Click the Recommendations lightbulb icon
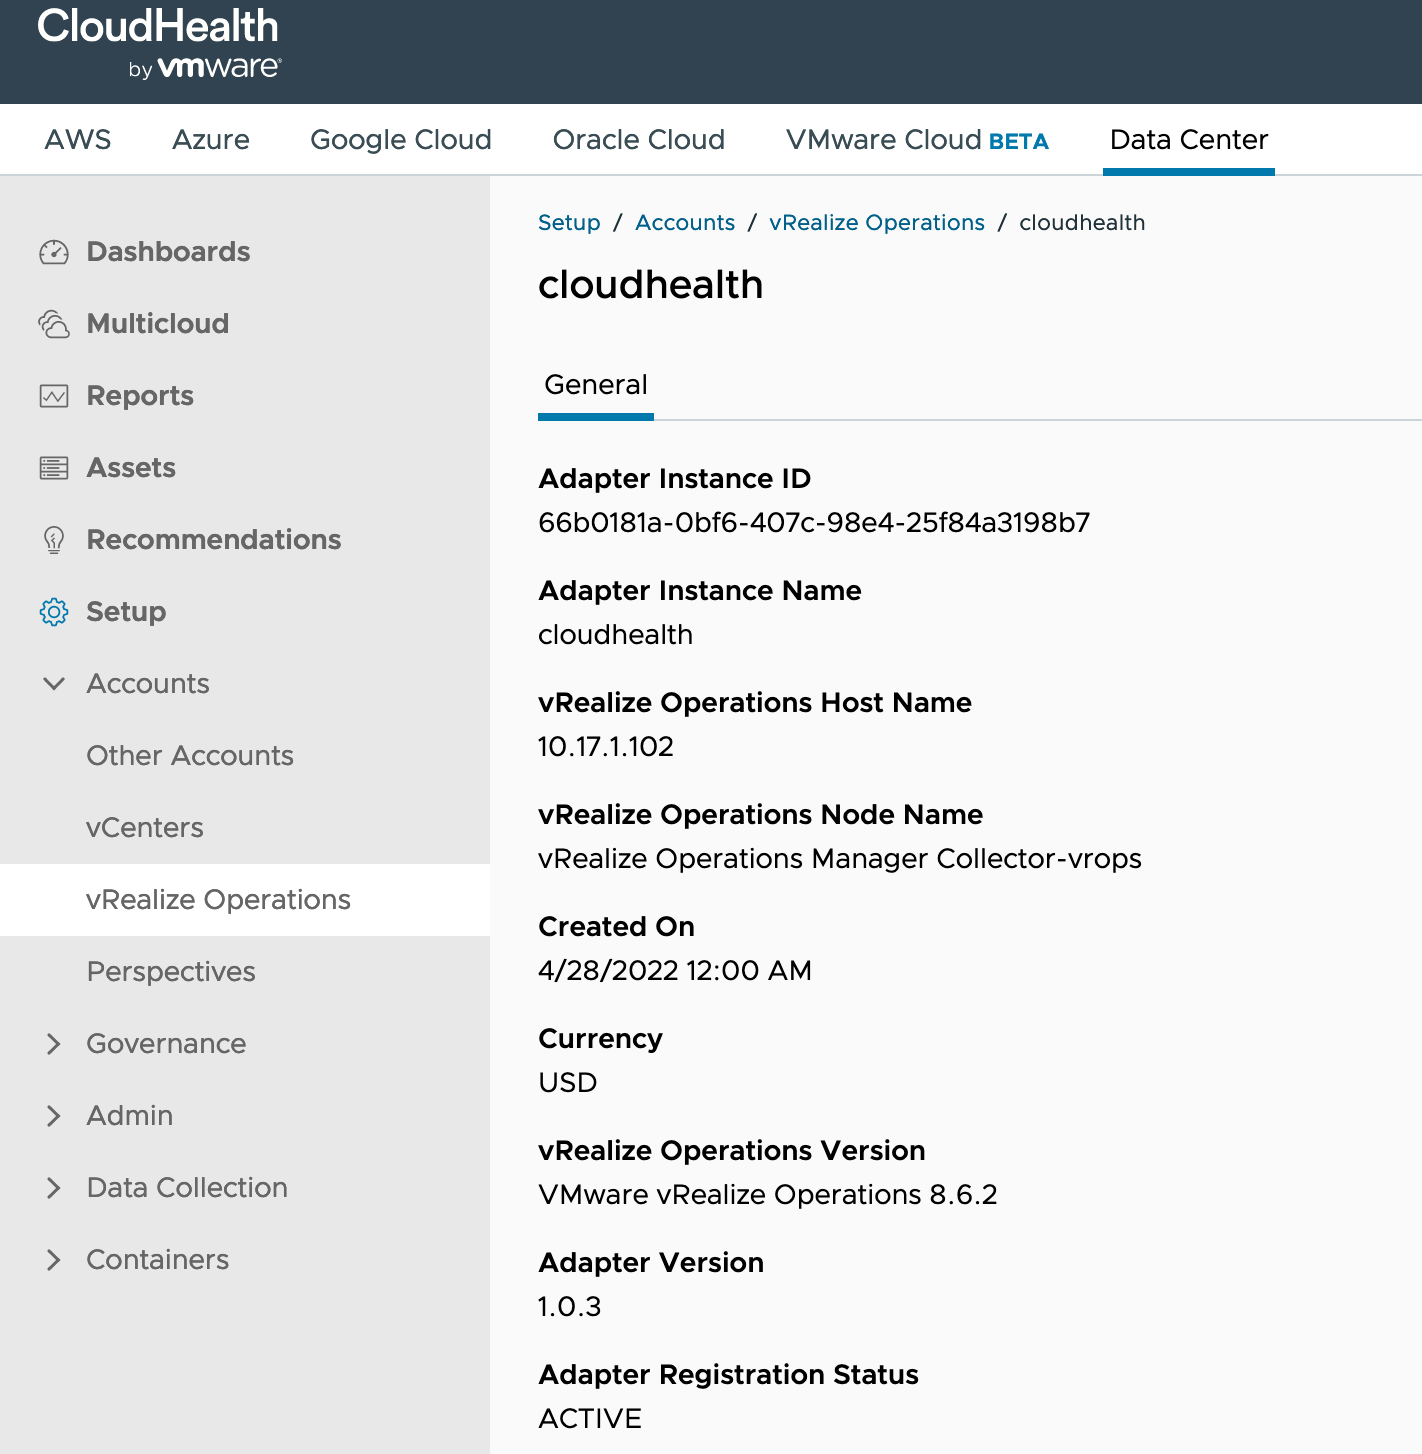This screenshot has height=1454, width=1422. pyautogui.click(x=54, y=540)
